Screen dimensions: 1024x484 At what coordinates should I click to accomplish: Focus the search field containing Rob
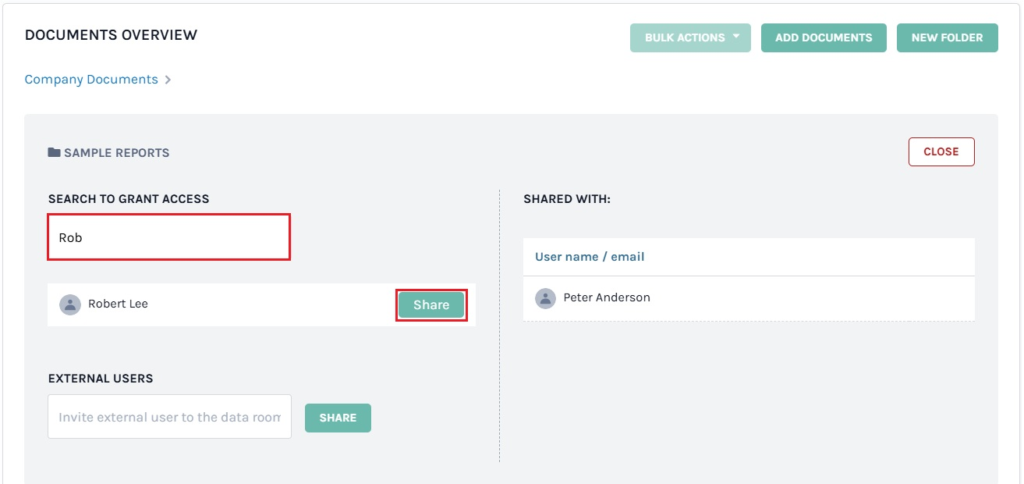coord(169,238)
